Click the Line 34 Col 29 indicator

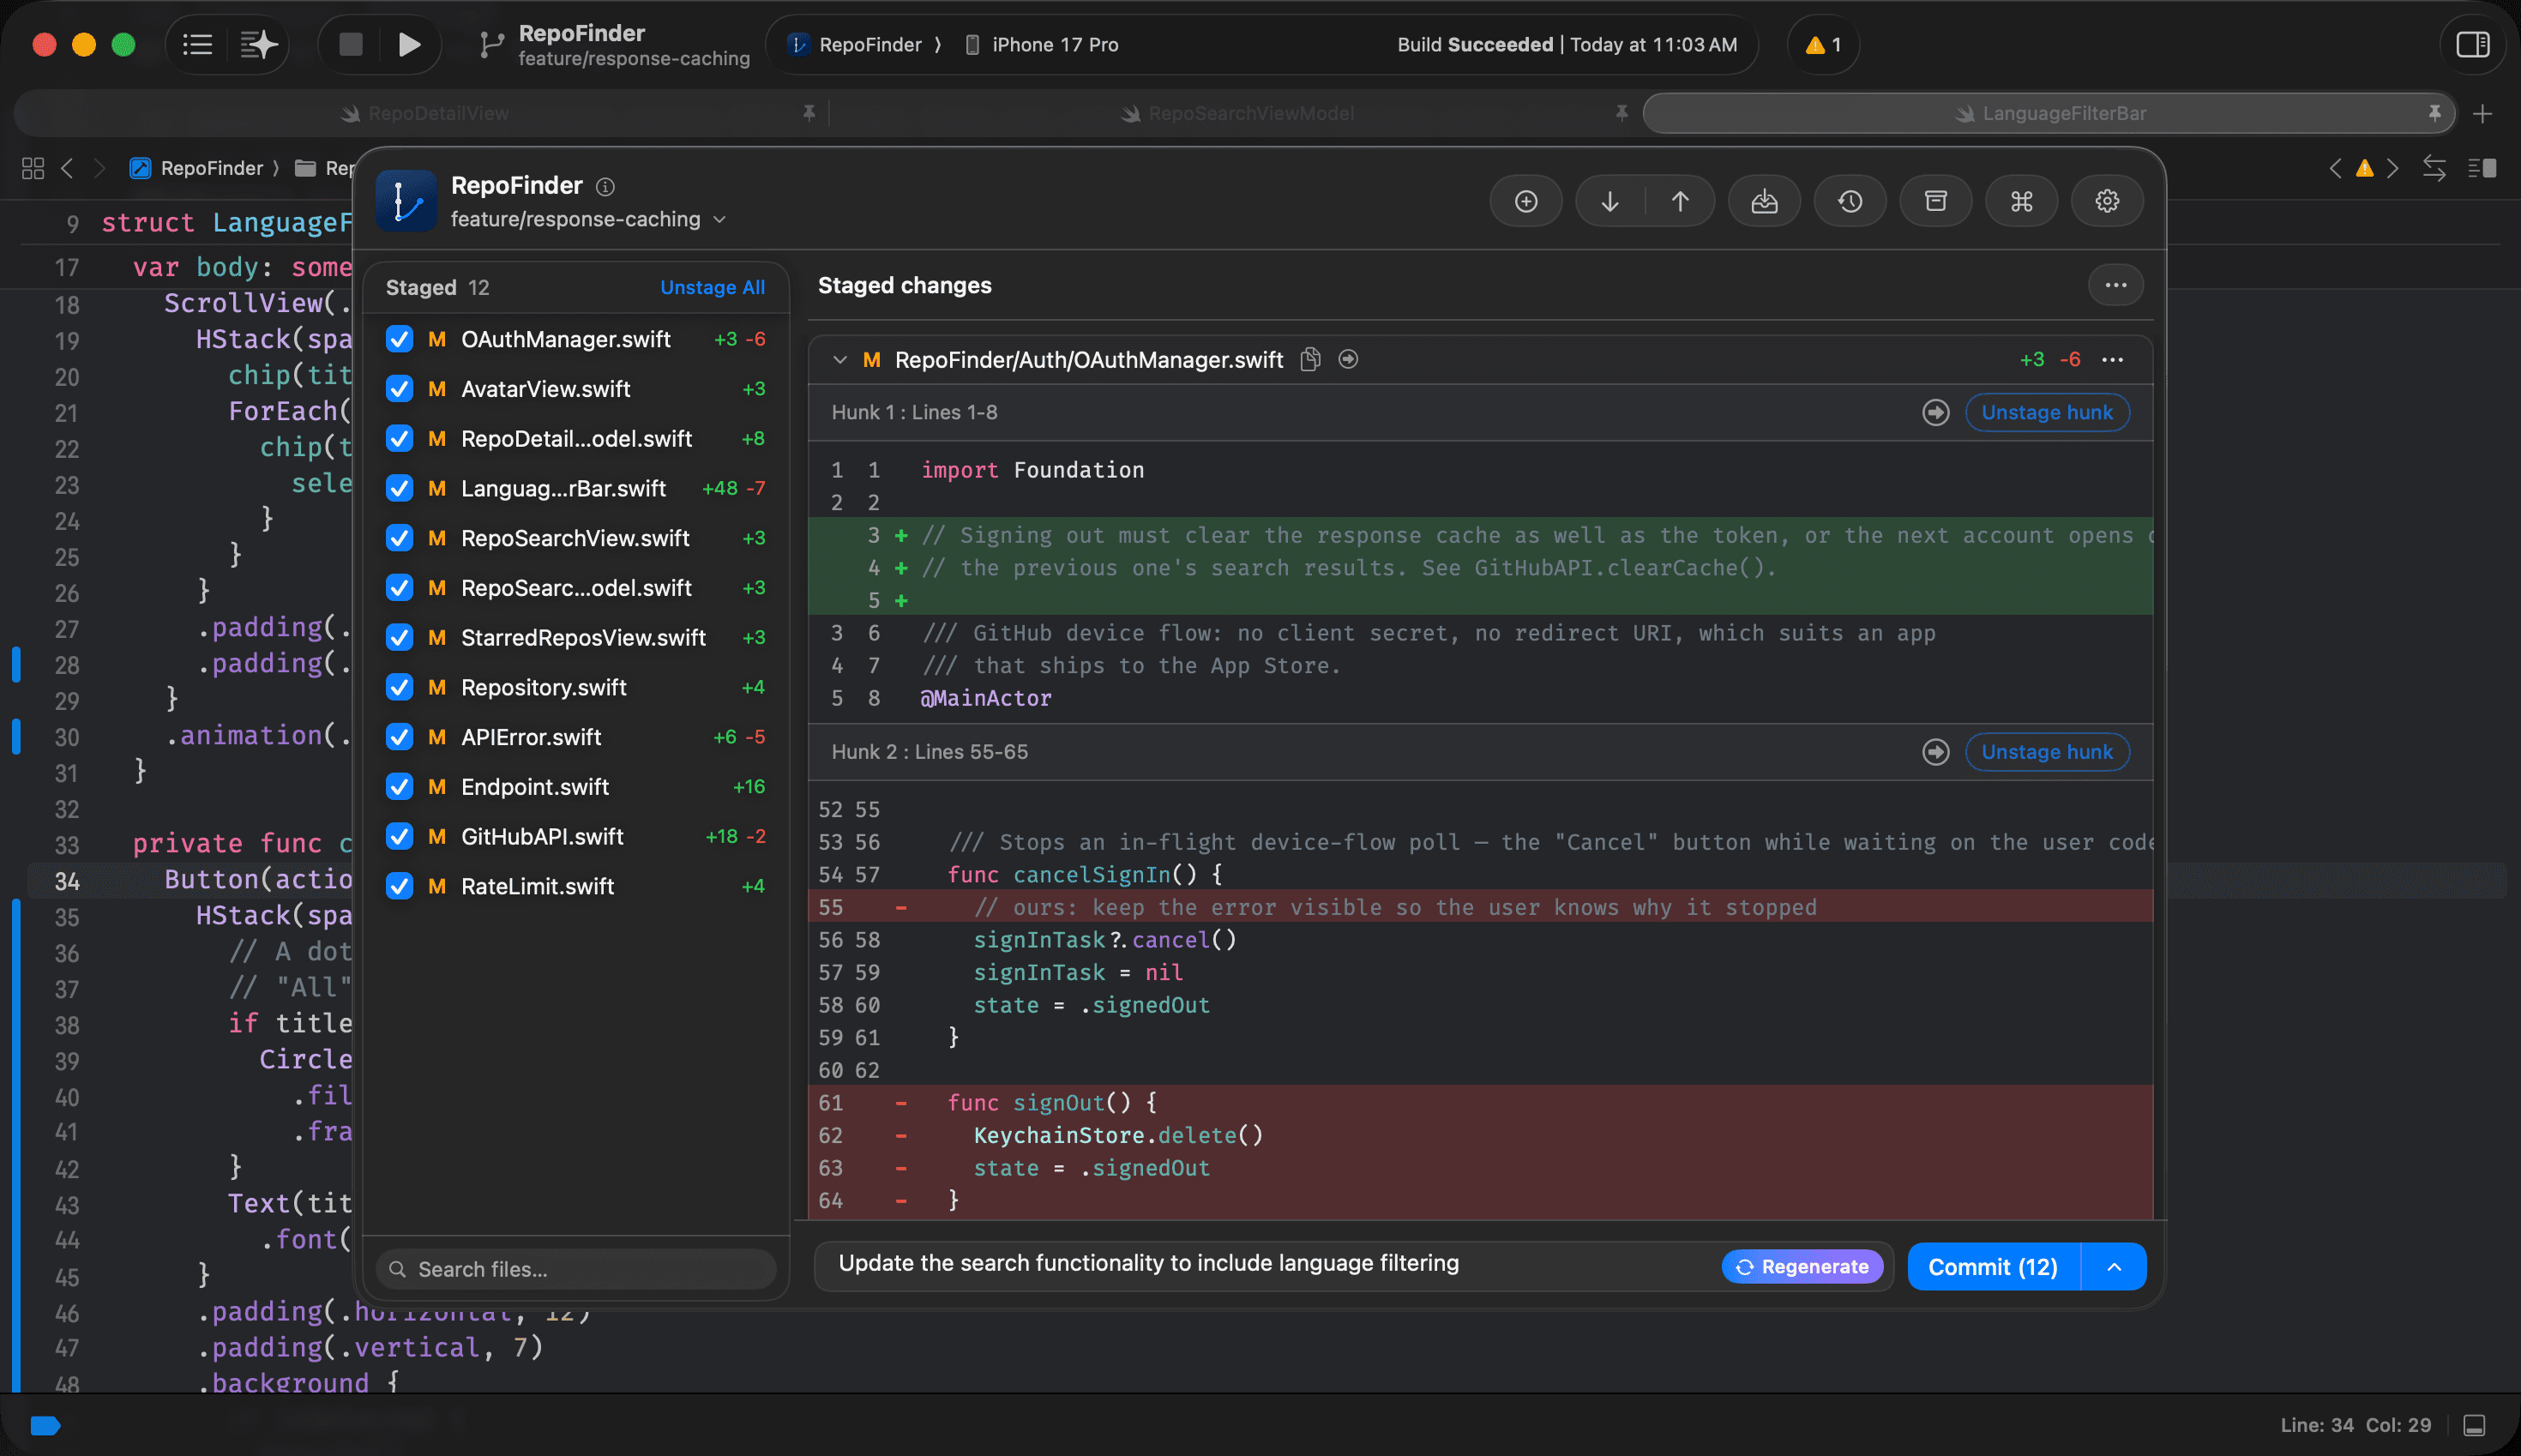[2355, 1425]
